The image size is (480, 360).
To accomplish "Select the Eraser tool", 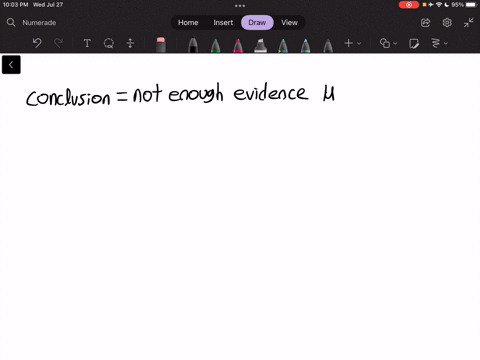I will [x=161, y=44].
